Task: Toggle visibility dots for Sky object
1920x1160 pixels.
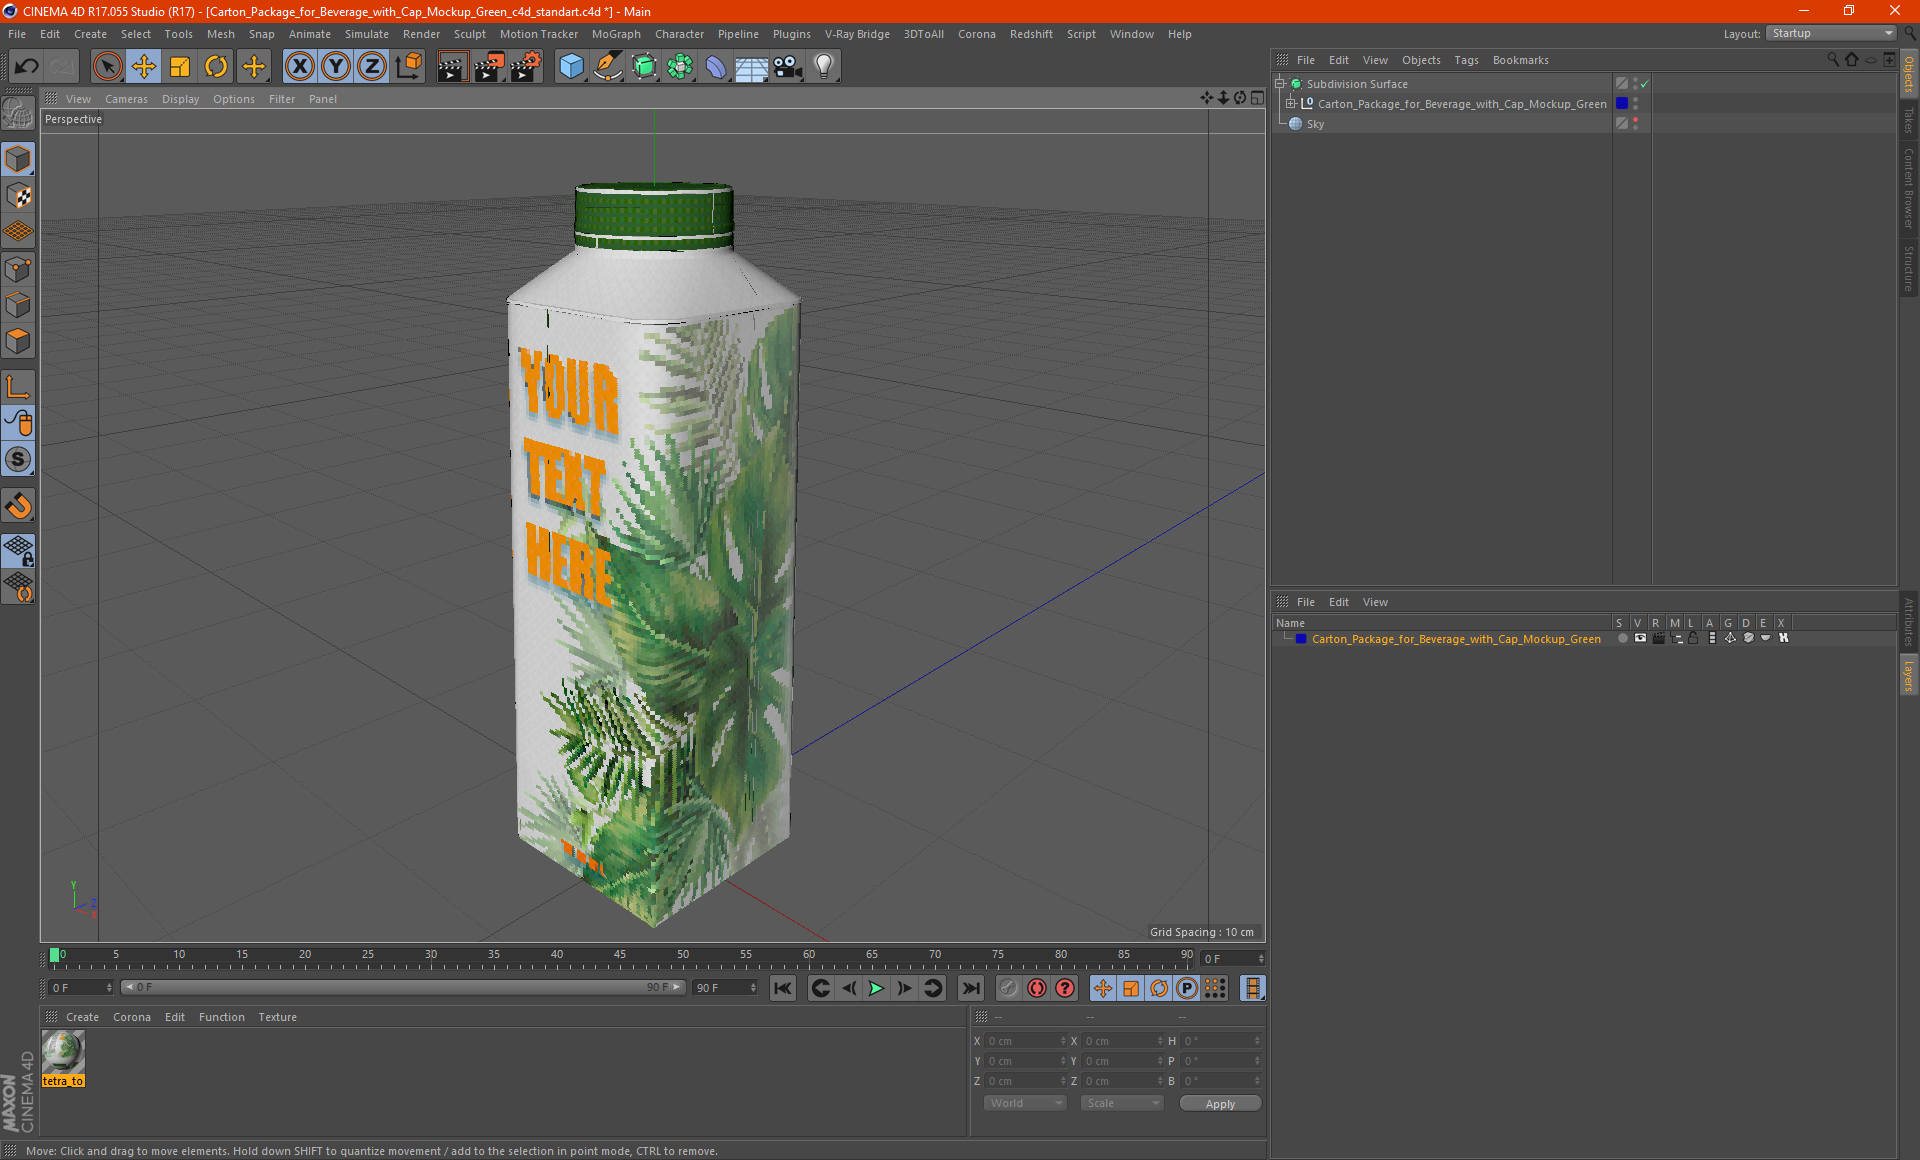Action: click(1636, 123)
